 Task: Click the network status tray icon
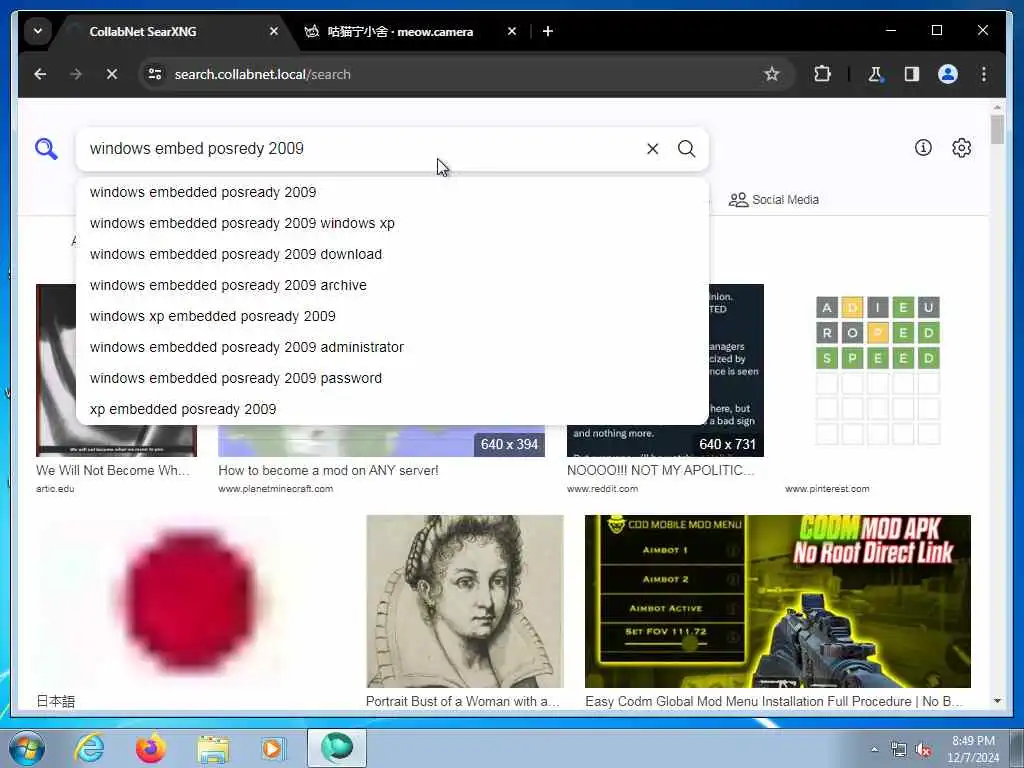899,749
